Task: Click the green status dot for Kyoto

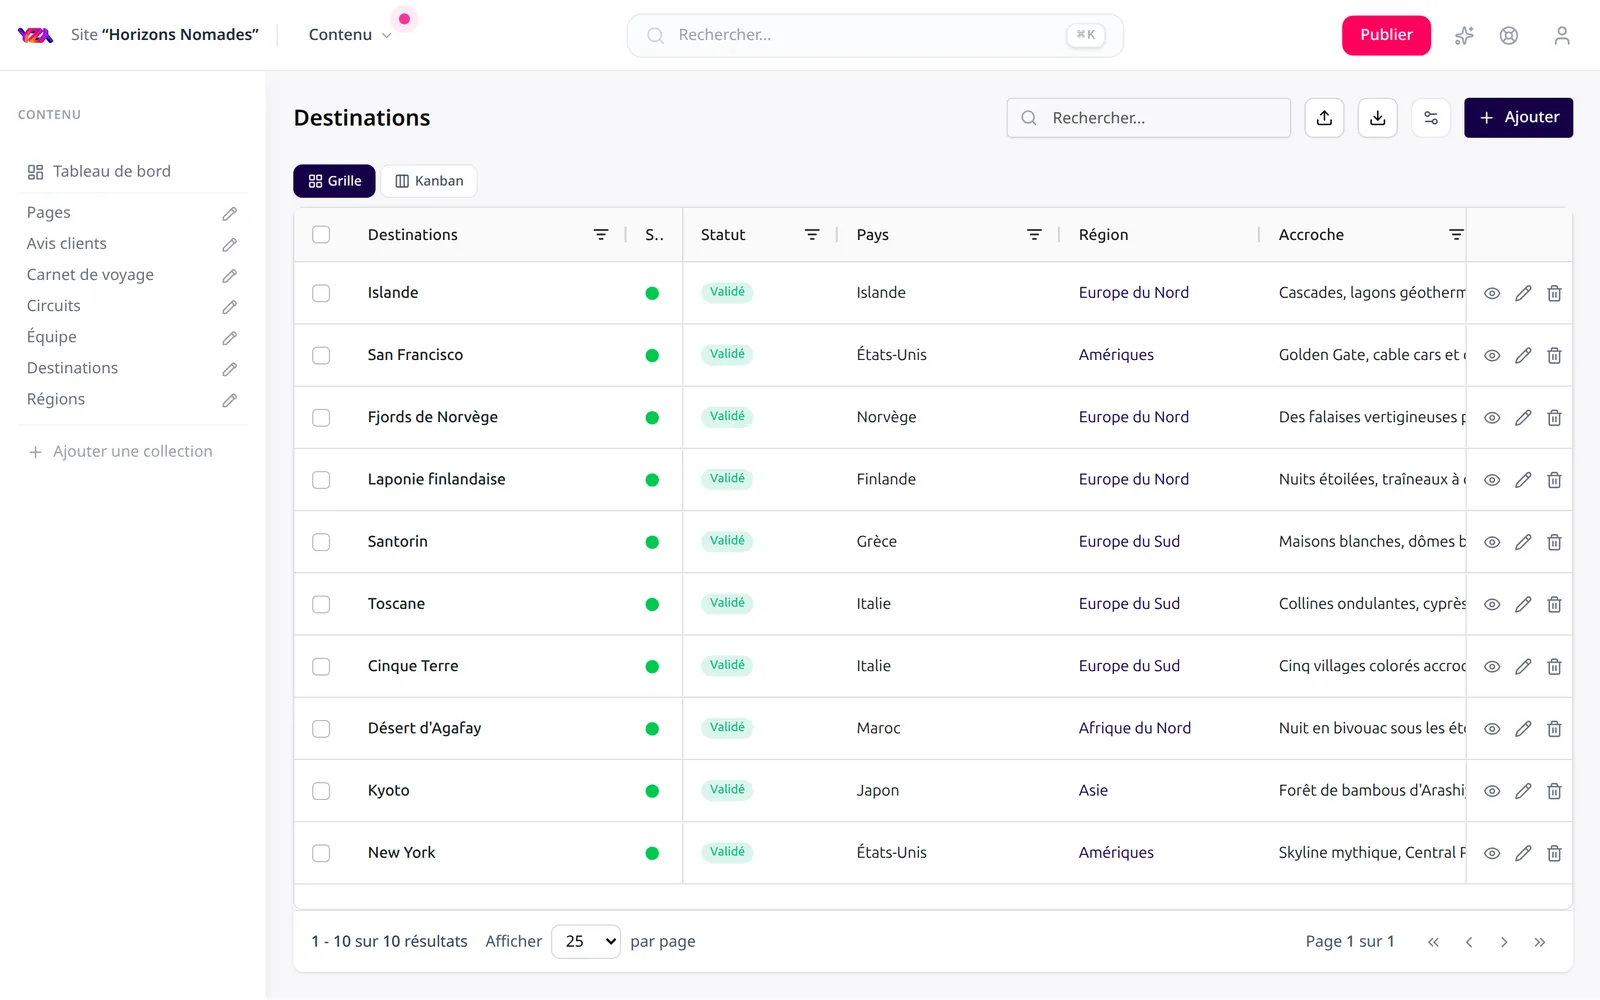Action: (x=652, y=791)
